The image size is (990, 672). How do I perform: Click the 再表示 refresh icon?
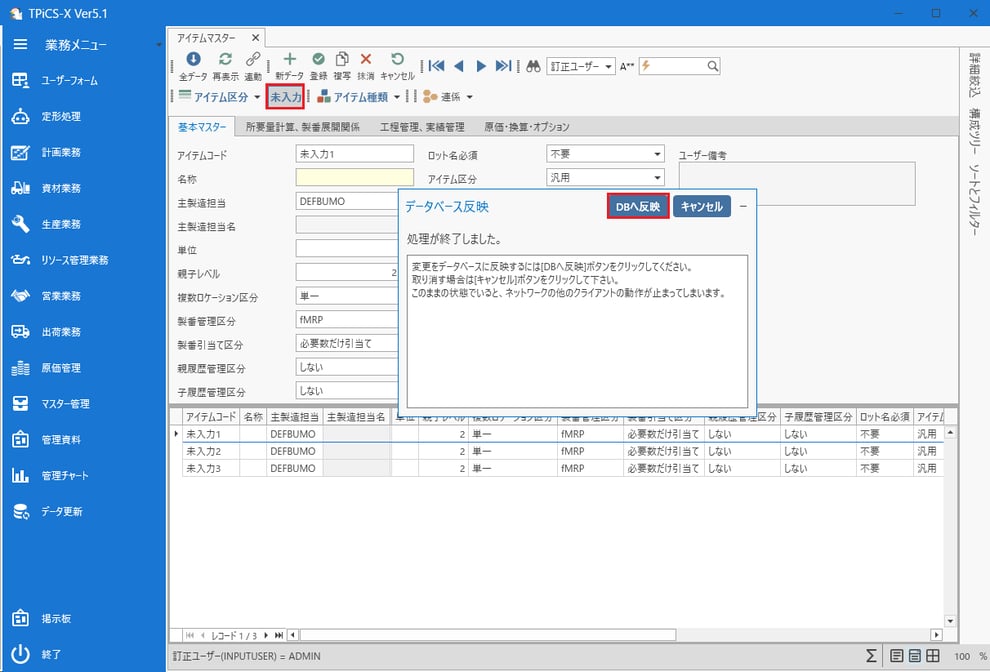tap(225, 61)
